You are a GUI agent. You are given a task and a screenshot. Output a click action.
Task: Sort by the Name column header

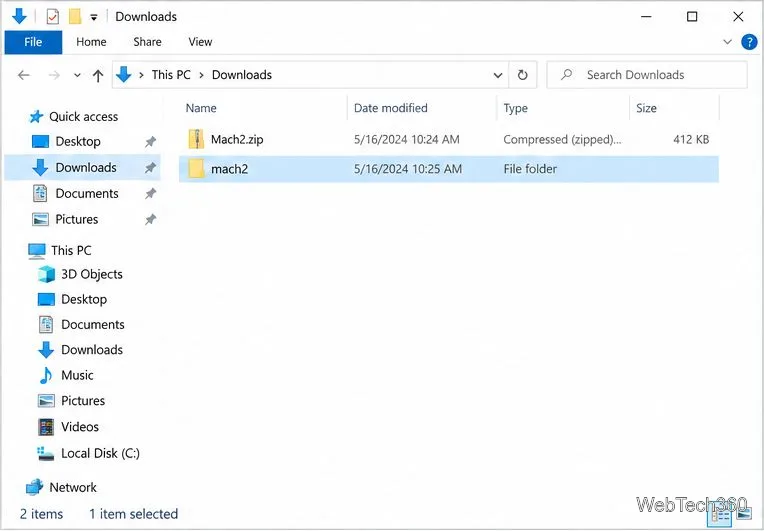point(201,108)
